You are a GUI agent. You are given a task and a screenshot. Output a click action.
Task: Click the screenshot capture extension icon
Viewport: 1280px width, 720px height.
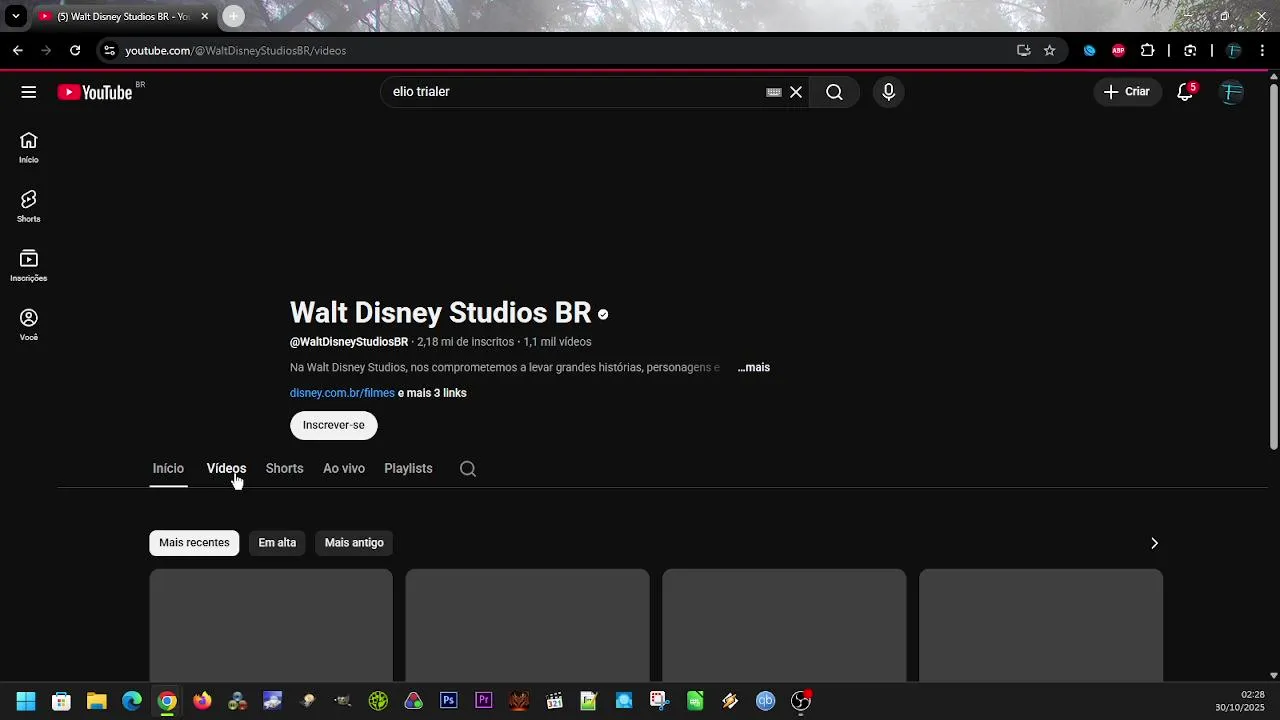click(x=1190, y=50)
